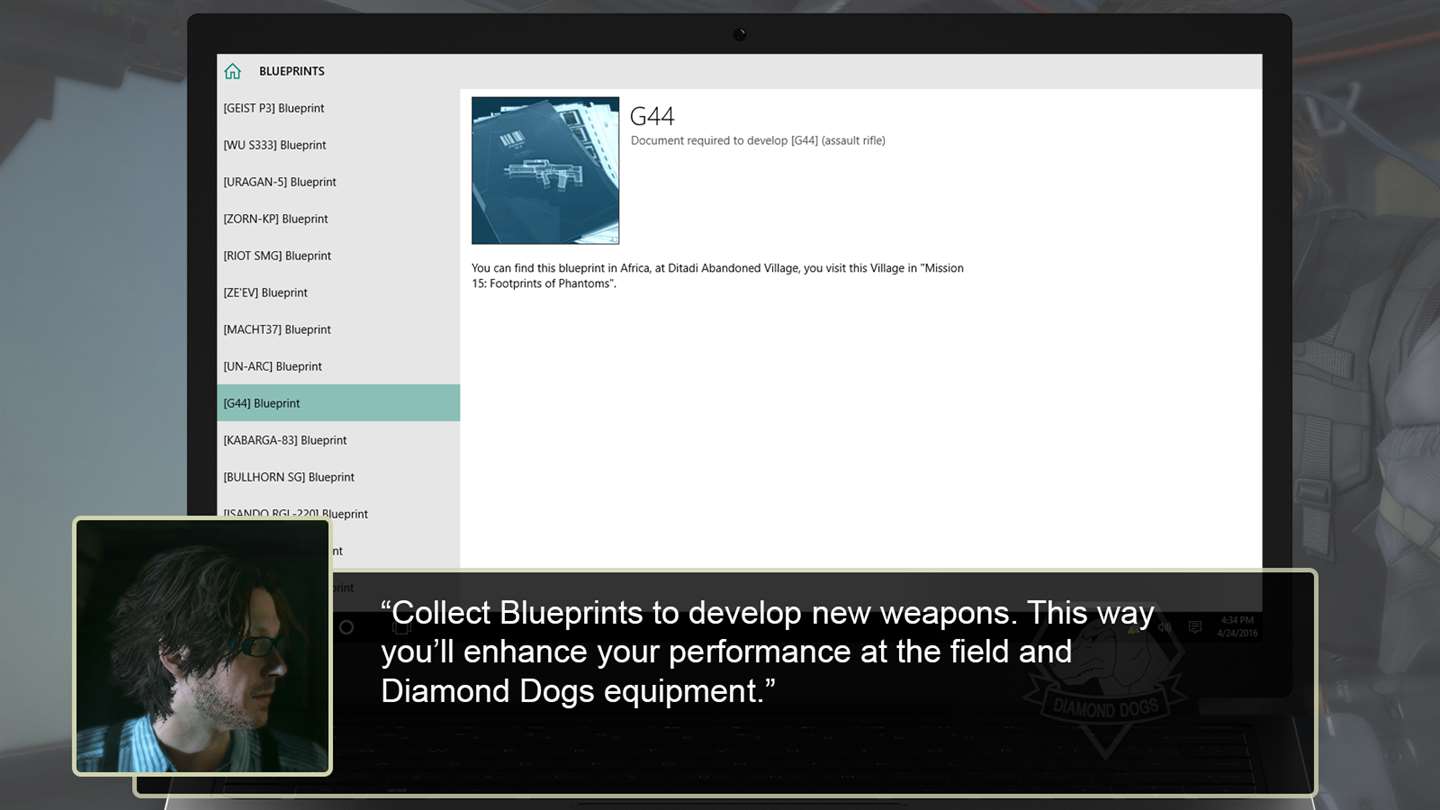Open the Action Center taskbar icon
The image size is (1440, 810).
(x=1195, y=627)
